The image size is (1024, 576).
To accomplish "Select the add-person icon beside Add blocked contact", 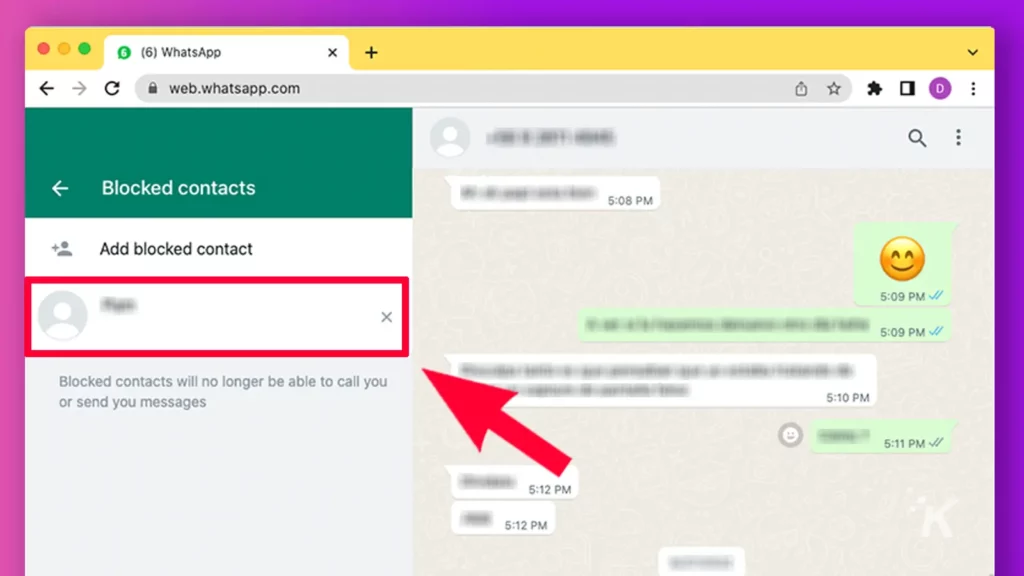I will tap(62, 249).
